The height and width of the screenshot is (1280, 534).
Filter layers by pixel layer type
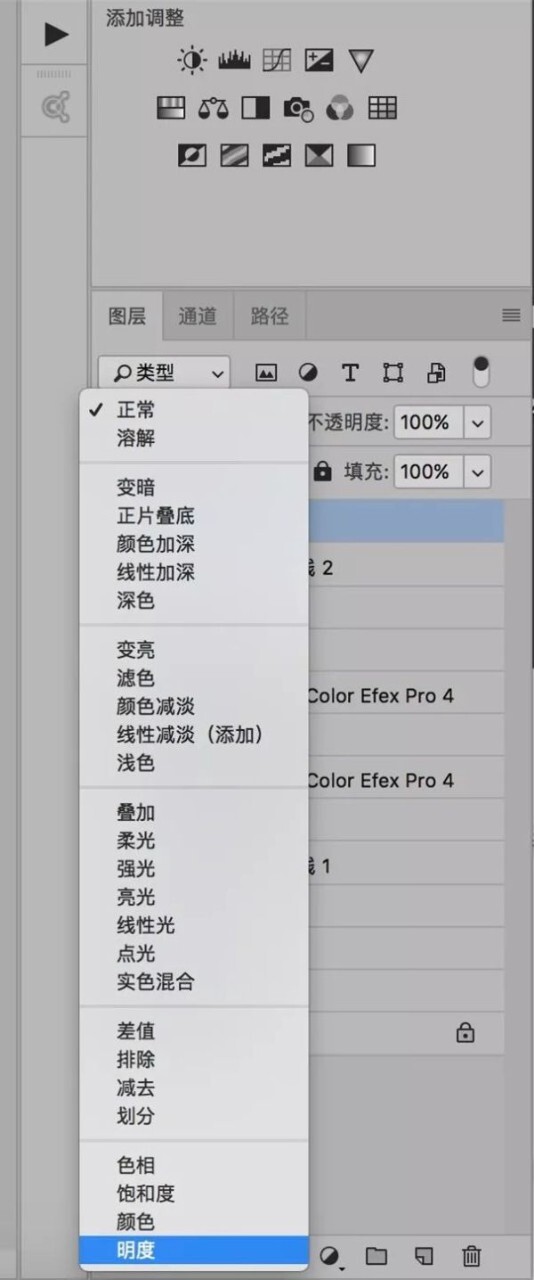click(266, 373)
